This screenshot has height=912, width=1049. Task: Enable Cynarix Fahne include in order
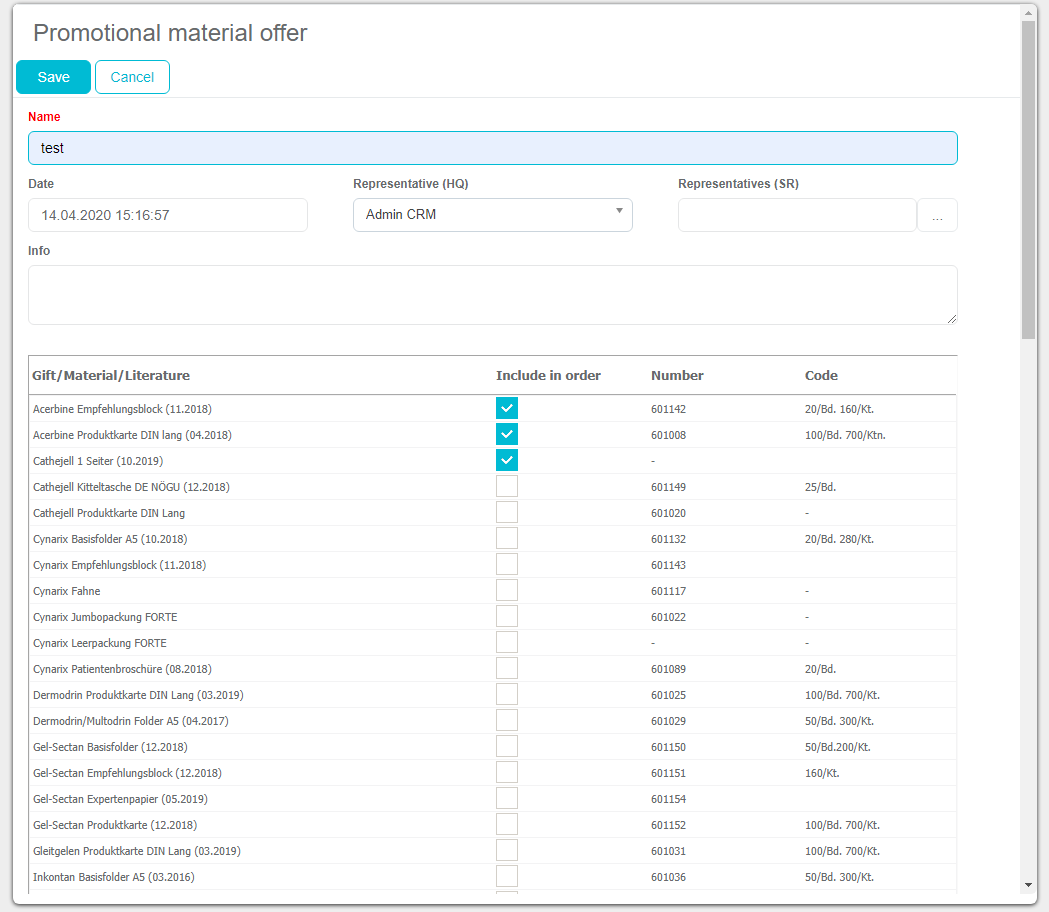507,590
